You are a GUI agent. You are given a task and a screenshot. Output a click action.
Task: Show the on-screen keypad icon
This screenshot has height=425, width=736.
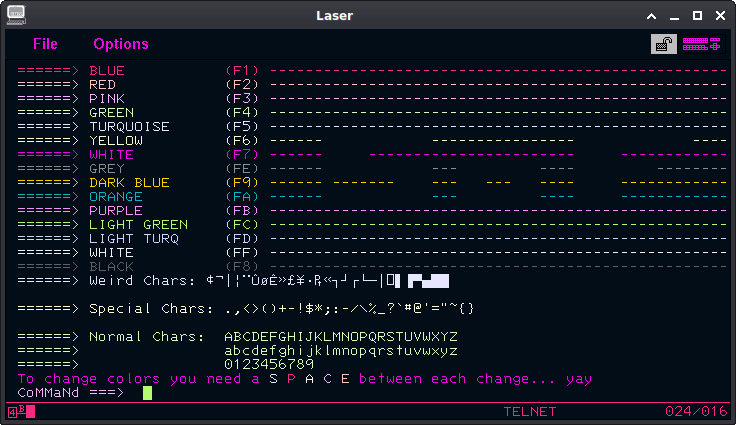click(x=701, y=44)
